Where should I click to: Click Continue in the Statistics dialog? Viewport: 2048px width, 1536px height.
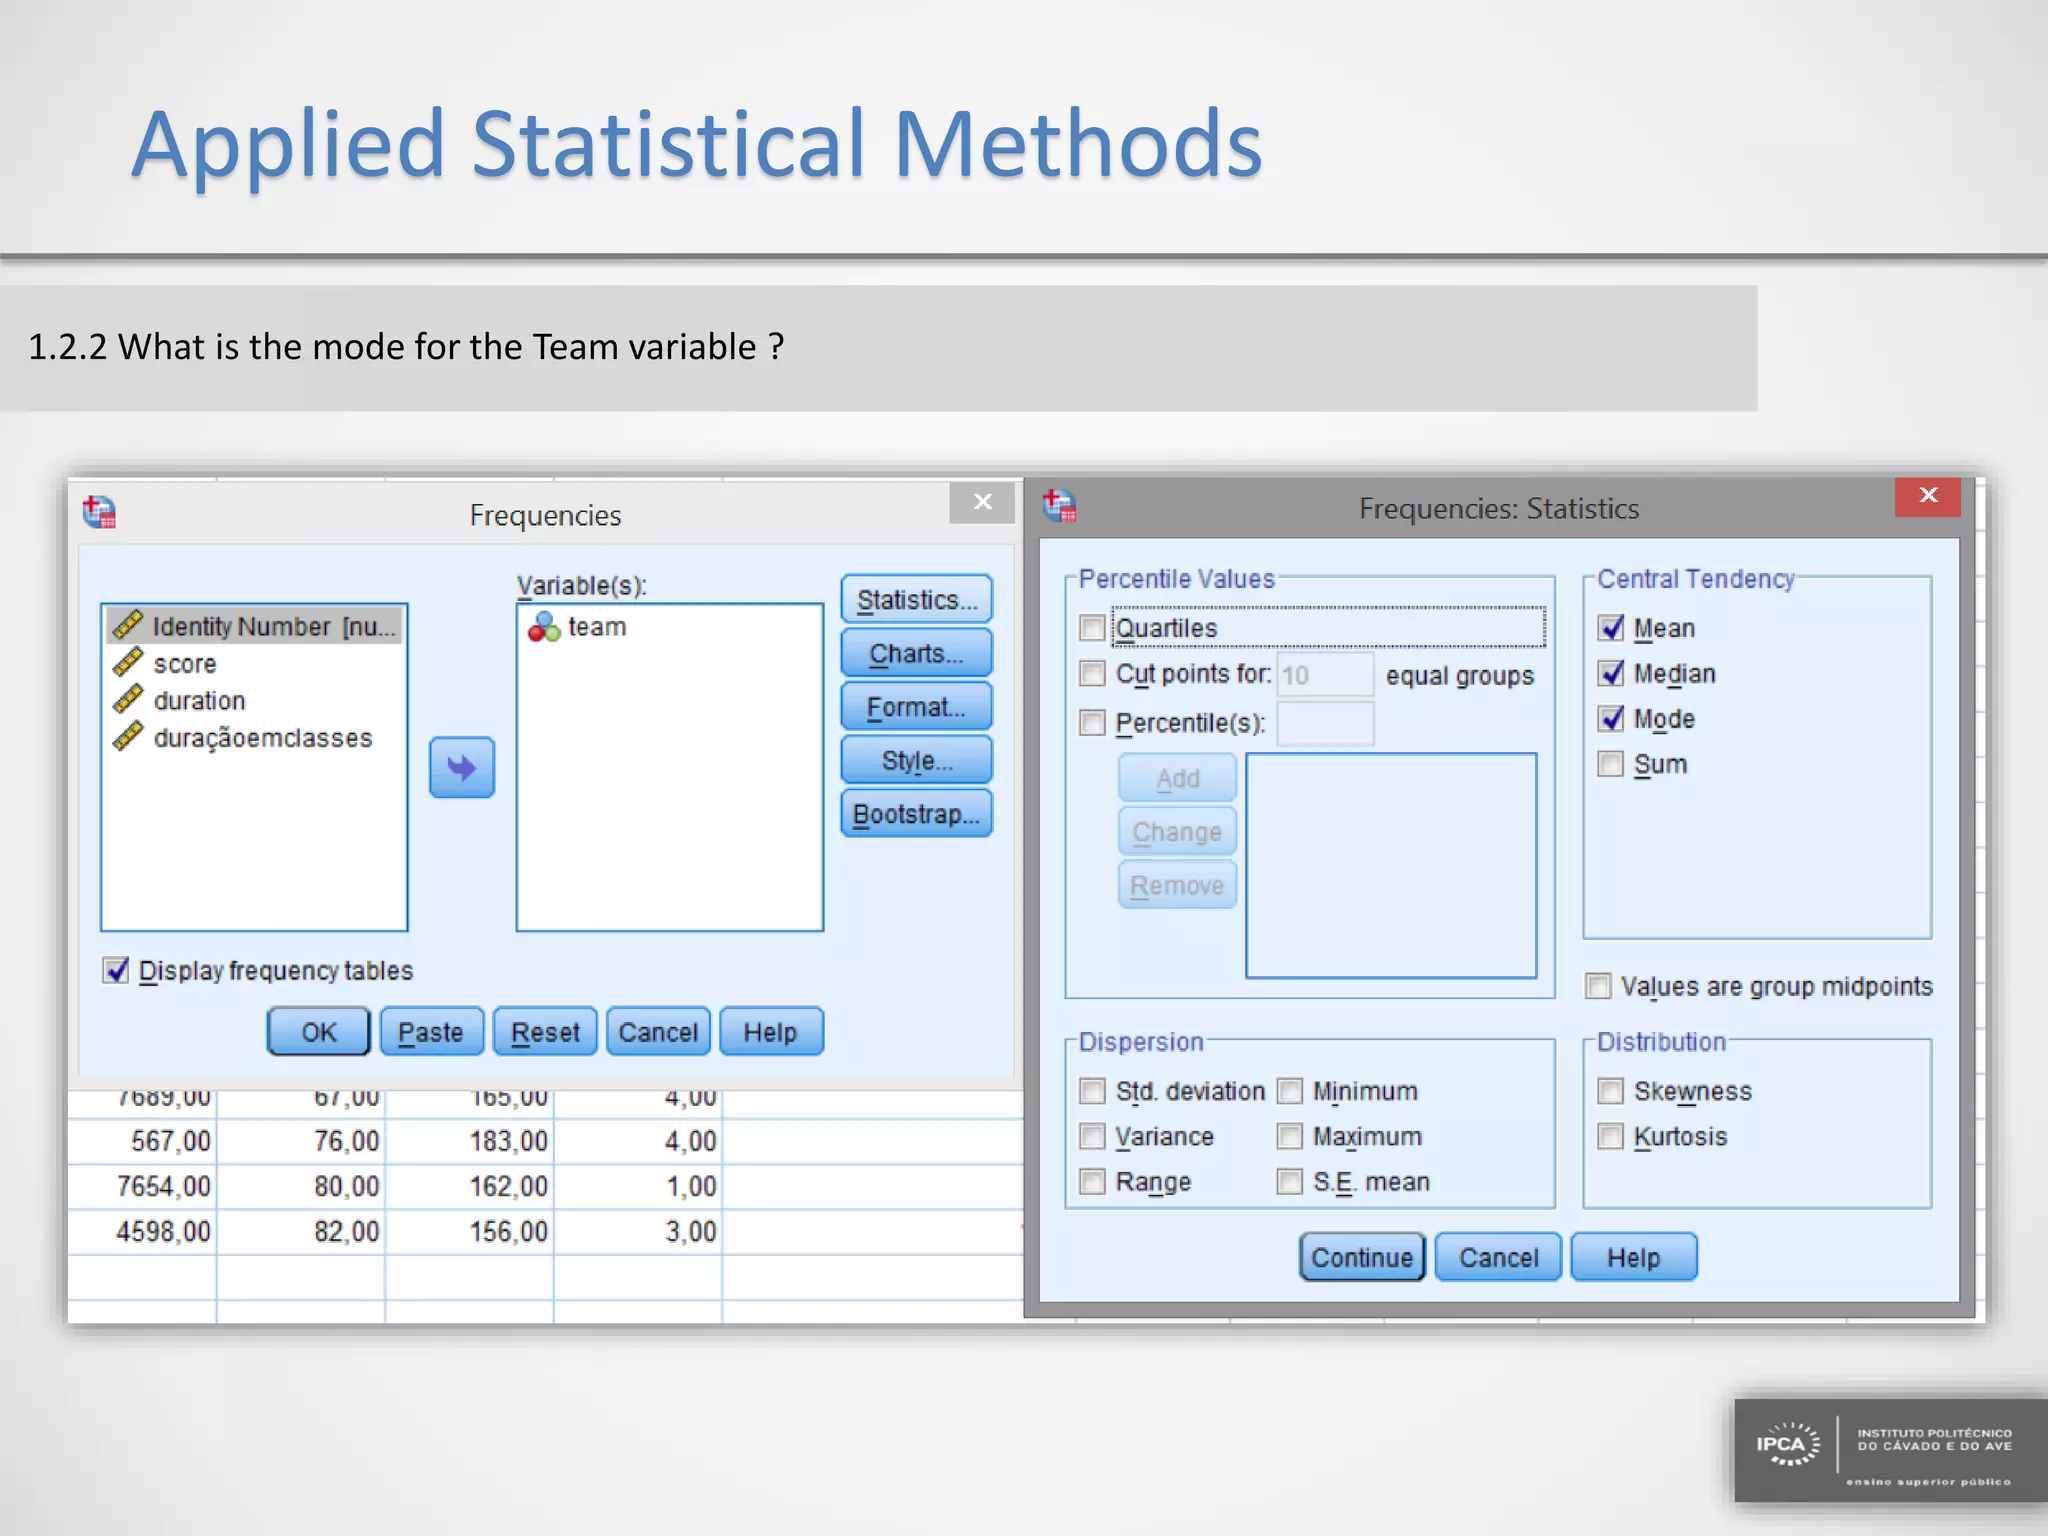click(x=1362, y=1257)
